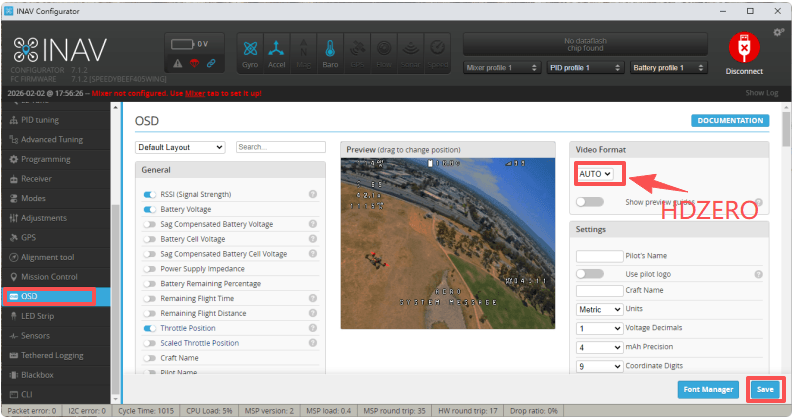Expand the Default Layout dropdown
795x420 pixels.
coord(180,147)
